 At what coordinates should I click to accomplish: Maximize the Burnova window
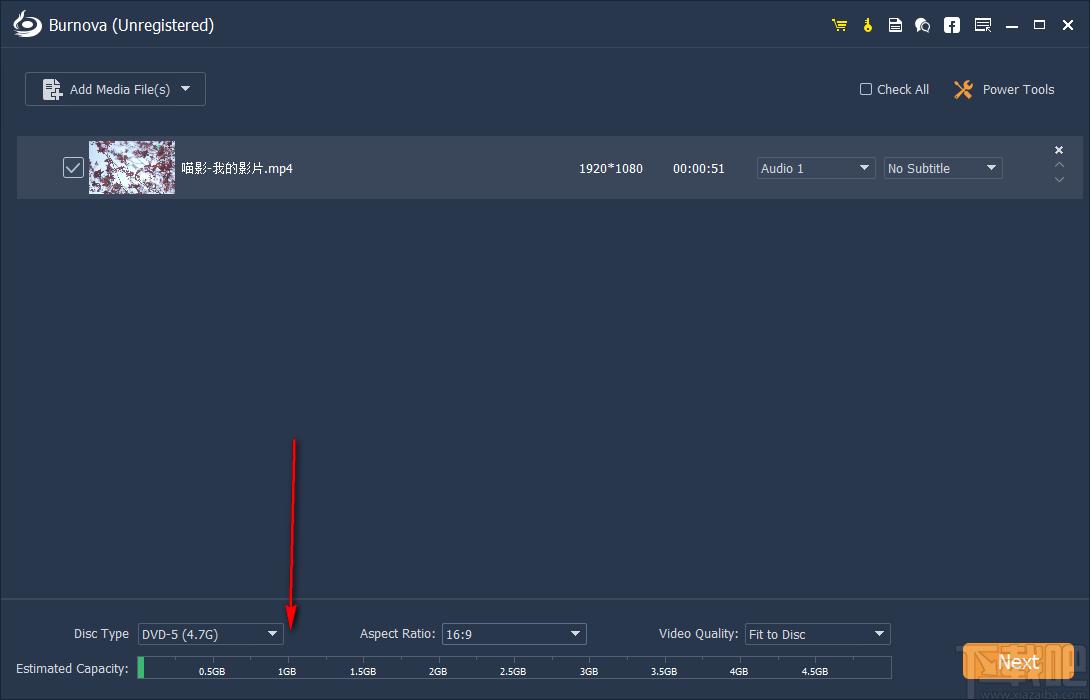coord(1039,25)
